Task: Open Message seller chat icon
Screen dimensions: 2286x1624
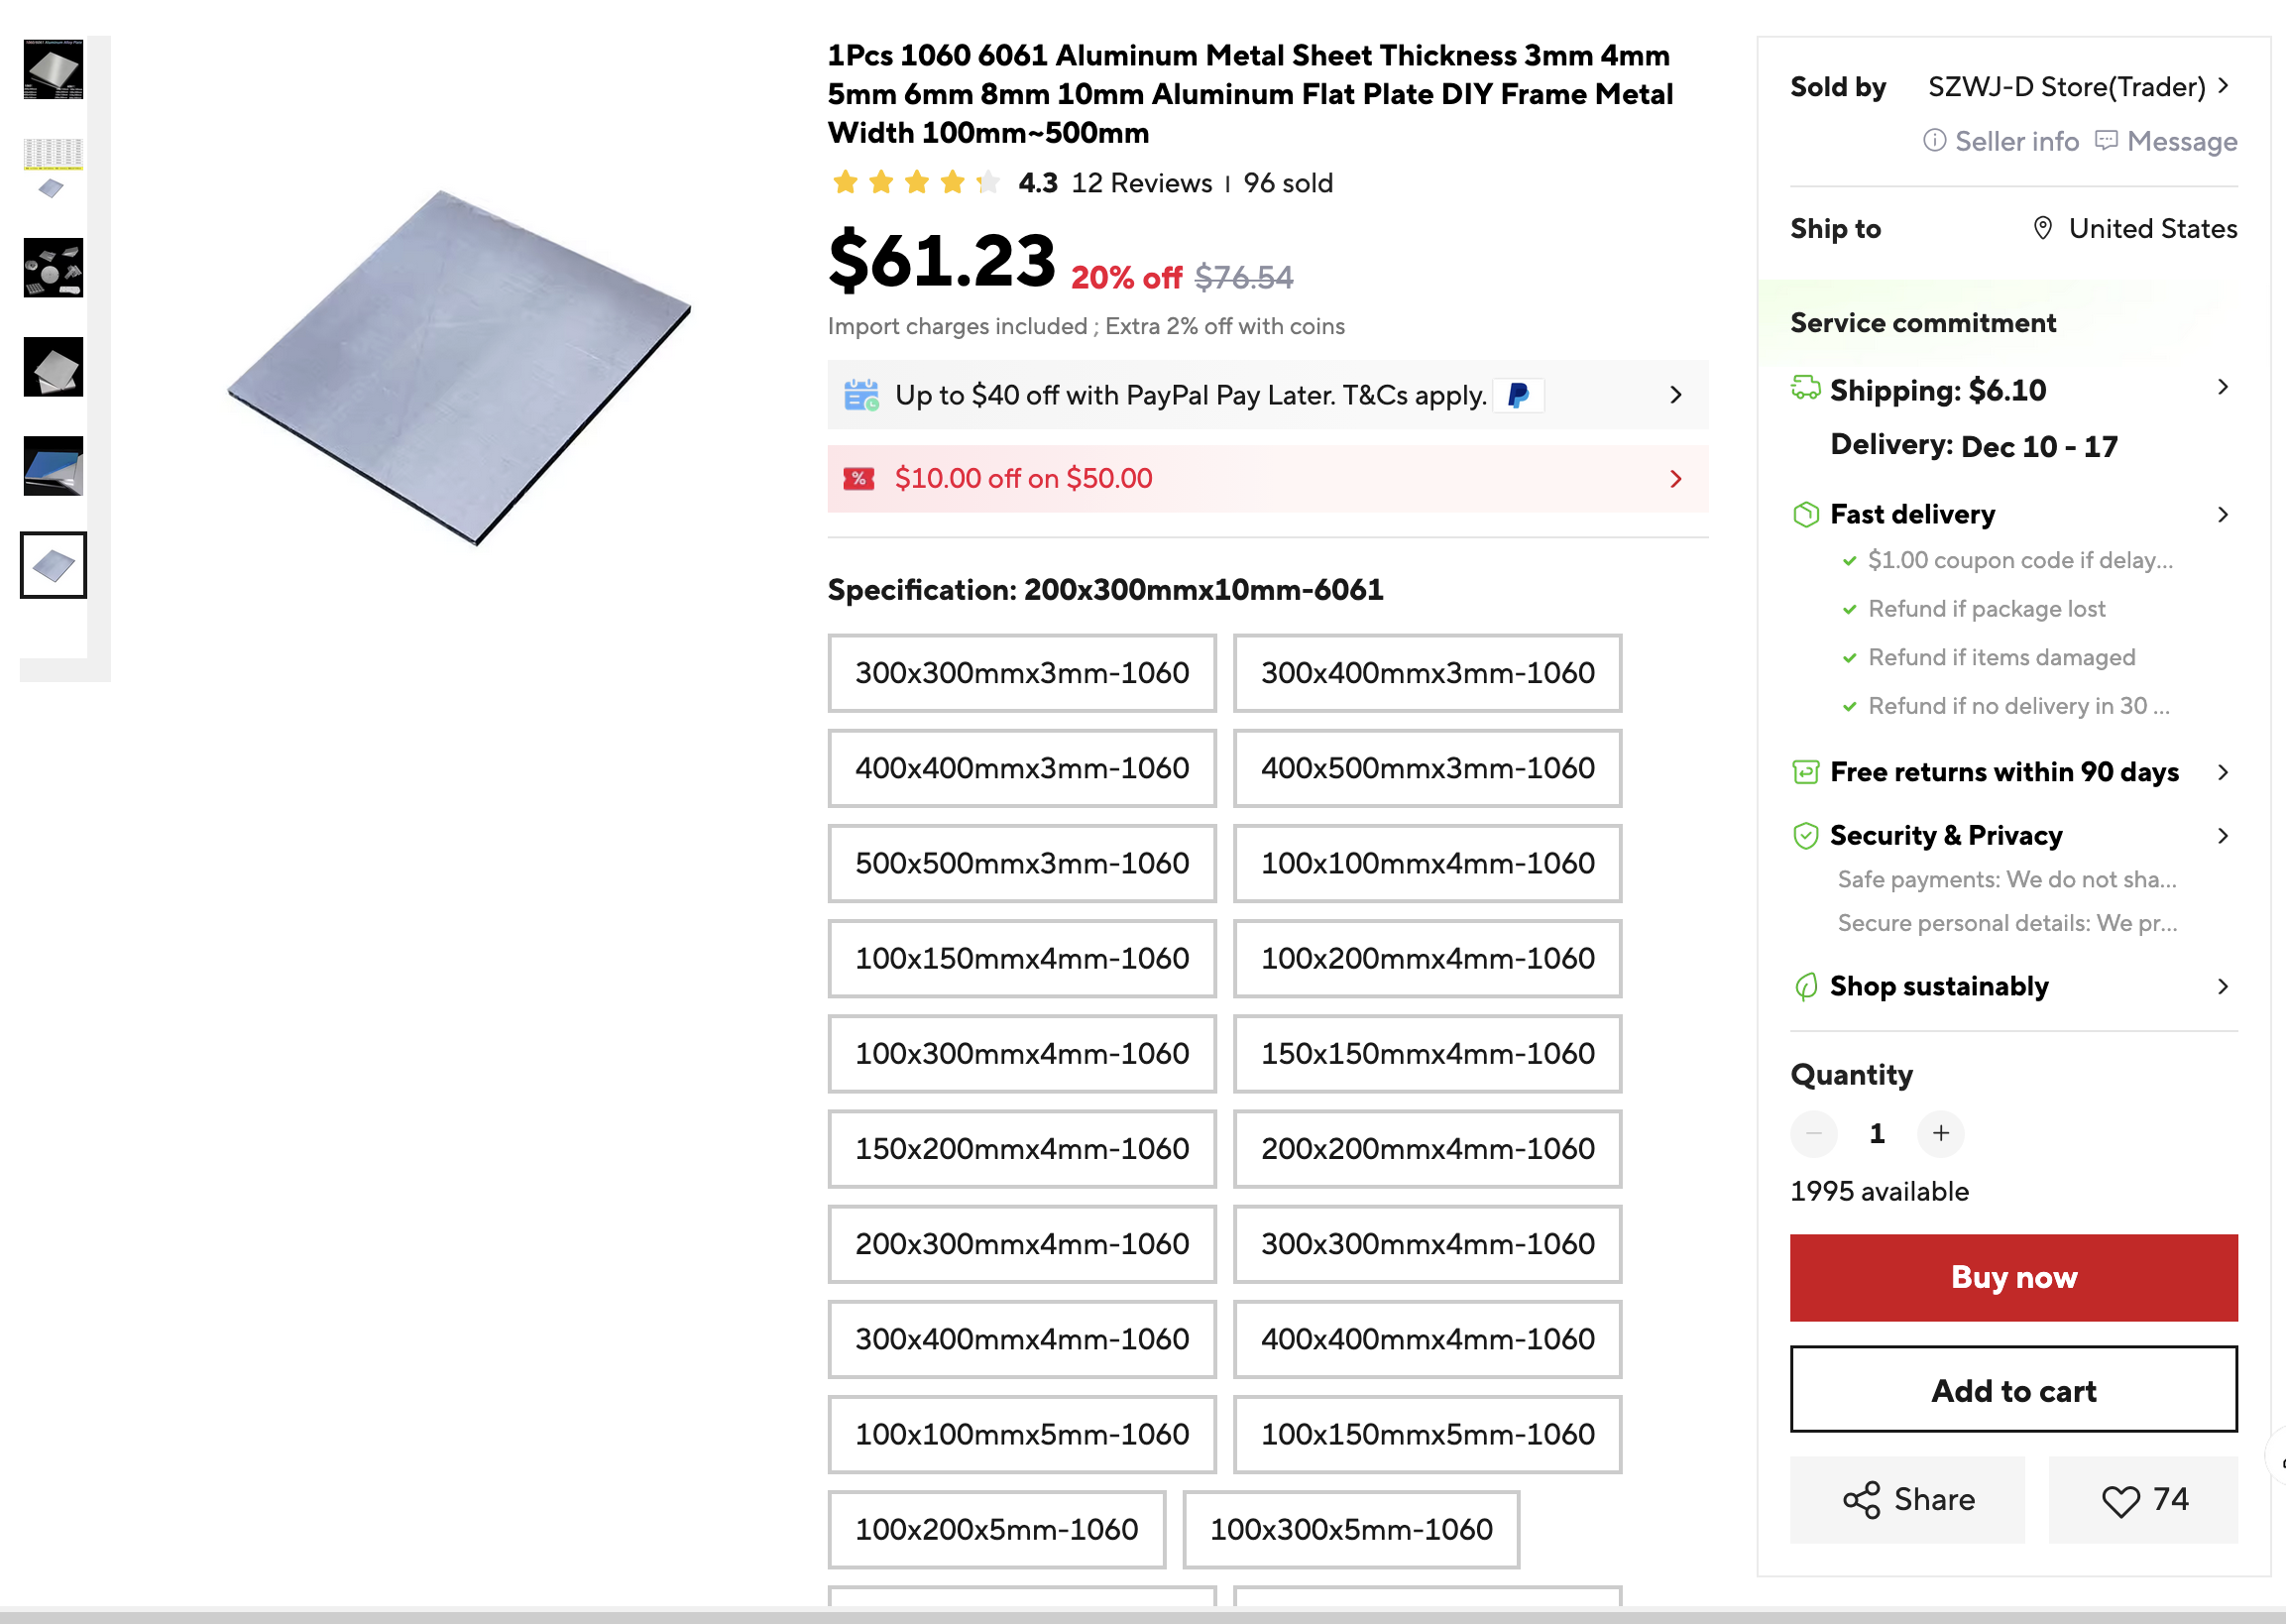Action: point(2106,141)
